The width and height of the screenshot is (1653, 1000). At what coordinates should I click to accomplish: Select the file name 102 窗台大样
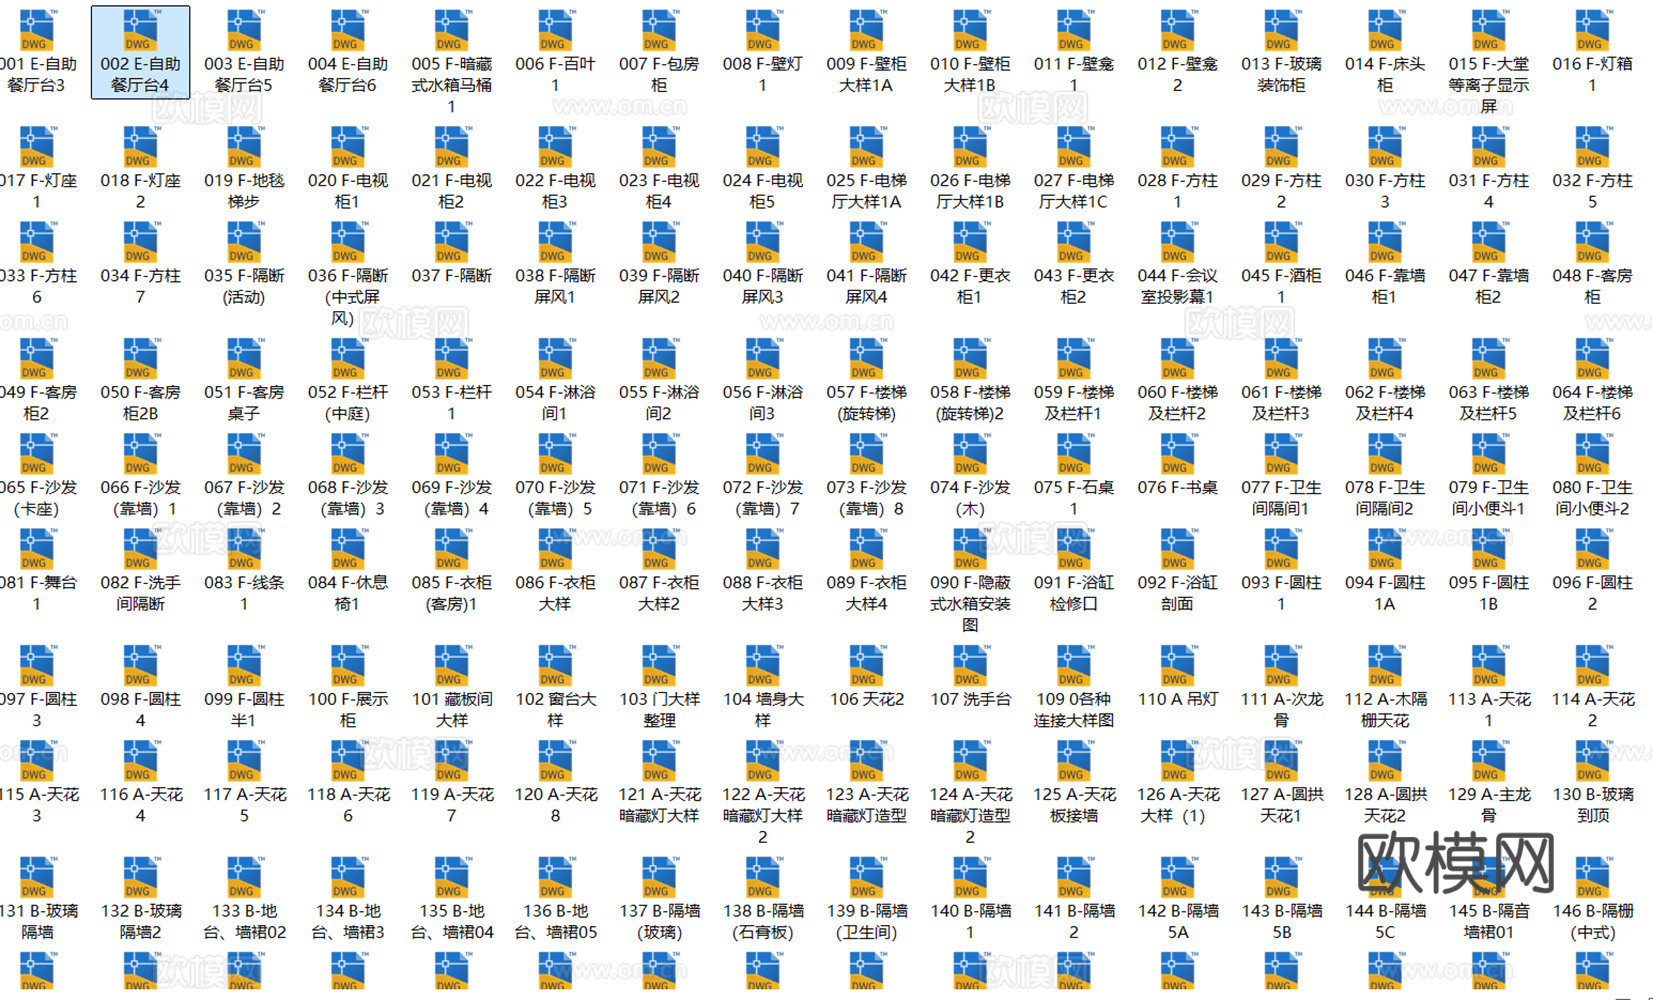pyautogui.click(x=556, y=710)
